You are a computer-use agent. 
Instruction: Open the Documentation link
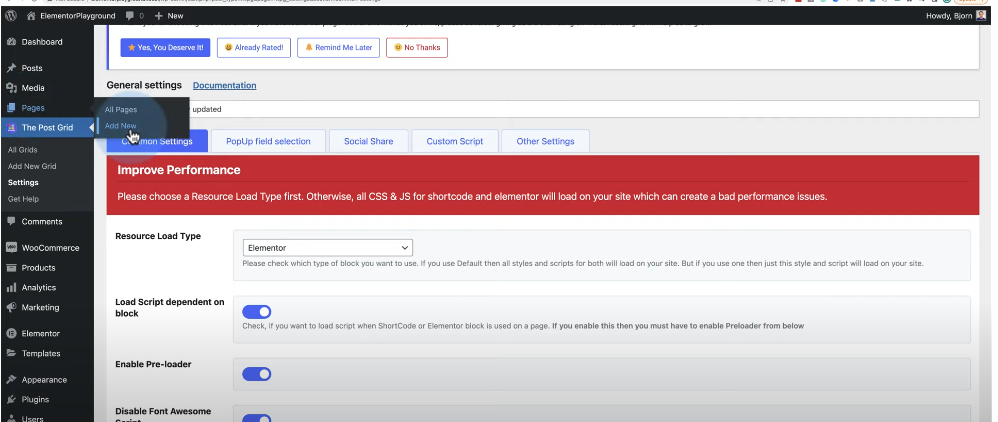[x=225, y=85]
